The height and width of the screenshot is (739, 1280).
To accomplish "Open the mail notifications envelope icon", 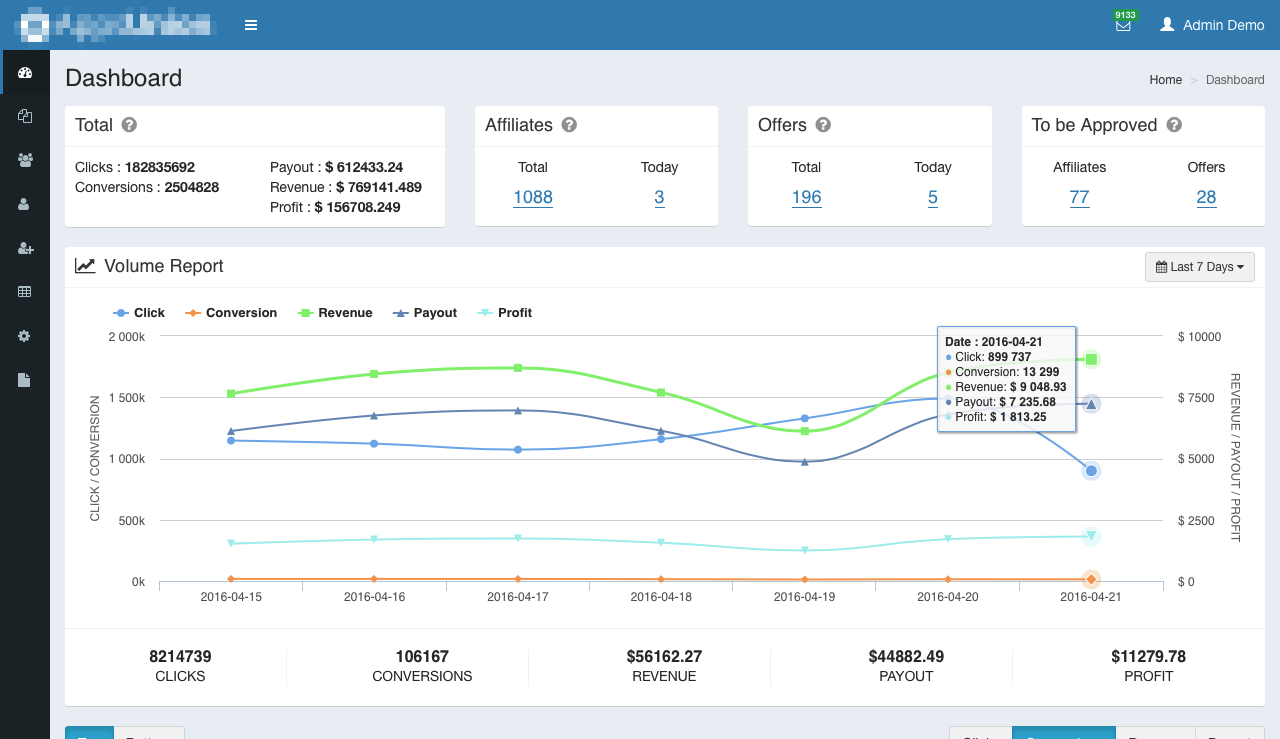I will tap(1123, 26).
